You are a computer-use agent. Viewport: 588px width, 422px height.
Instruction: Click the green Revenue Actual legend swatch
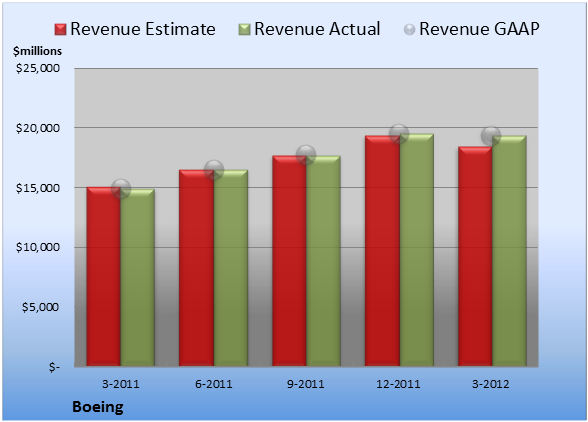(244, 30)
